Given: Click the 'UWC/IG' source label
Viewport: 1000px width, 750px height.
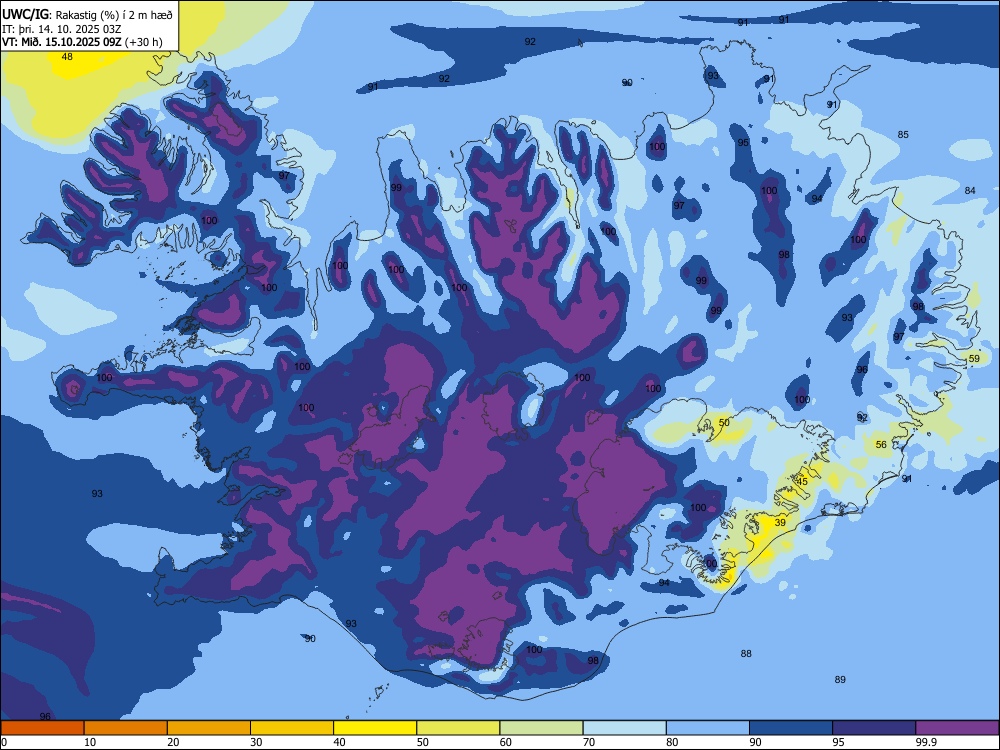Looking at the screenshot, I should tap(26, 15).
